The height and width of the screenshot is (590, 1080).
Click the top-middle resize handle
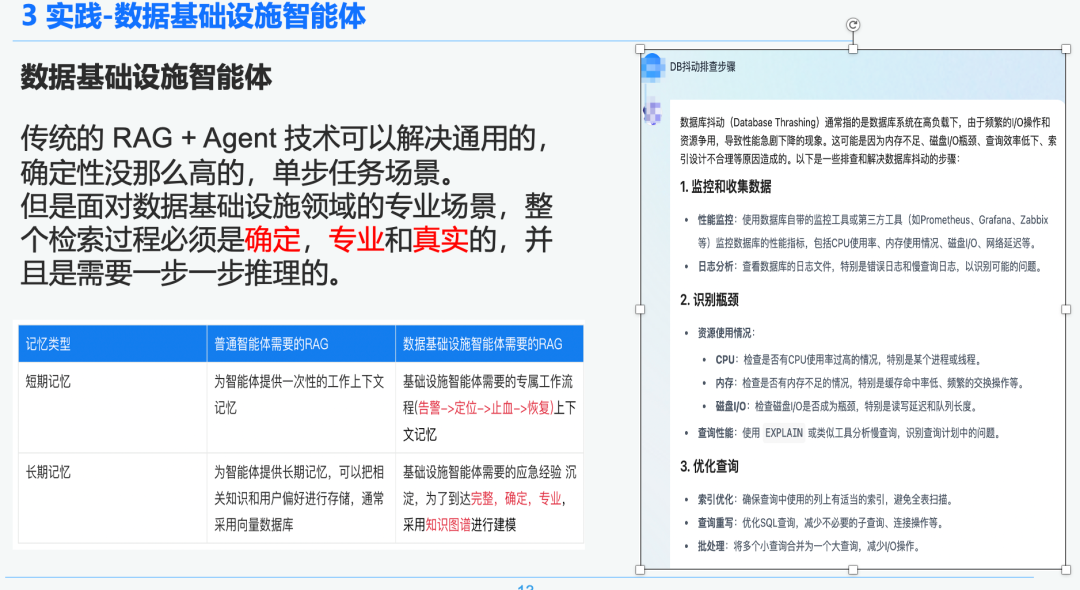coord(852,47)
